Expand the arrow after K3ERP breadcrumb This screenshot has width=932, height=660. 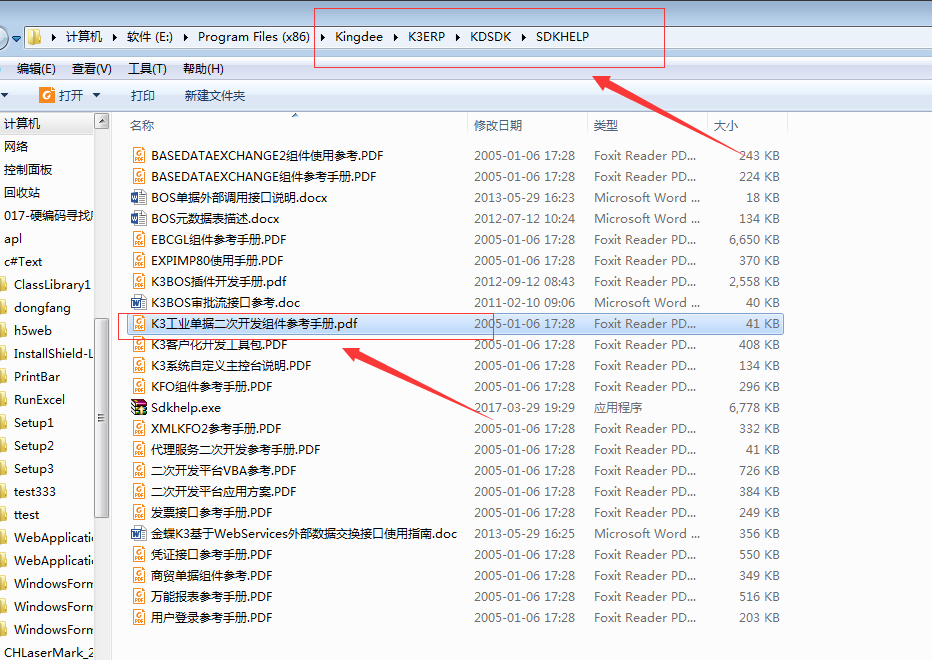pyautogui.click(x=458, y=37)
